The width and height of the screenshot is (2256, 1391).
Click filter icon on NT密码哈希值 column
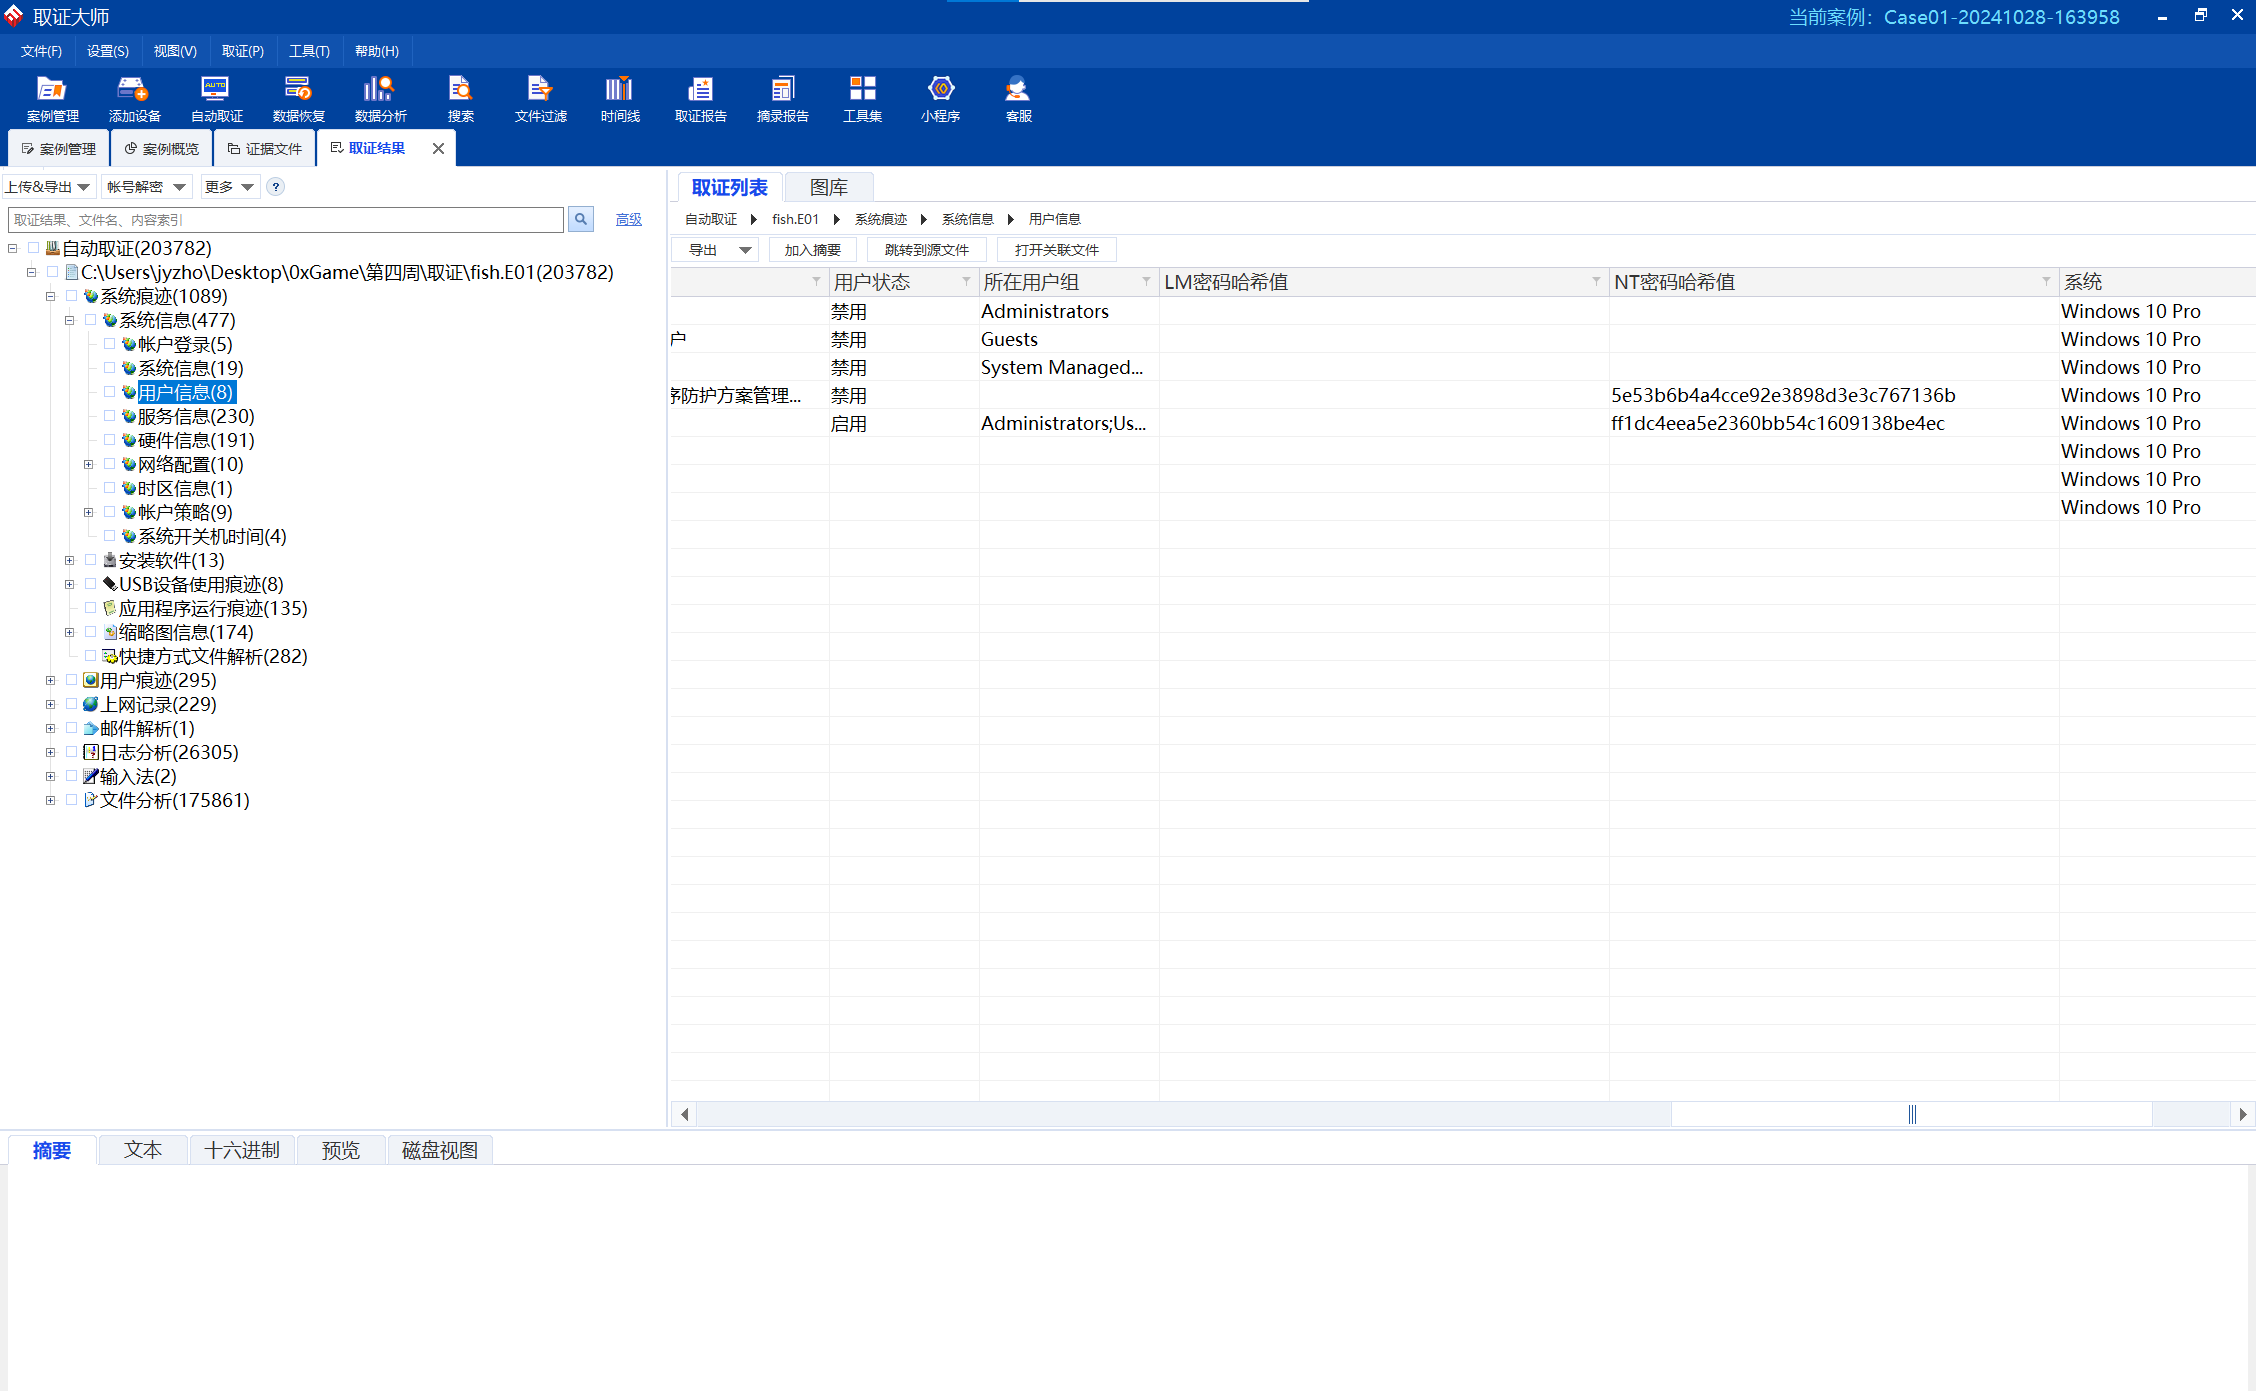(x=2046, y=282)
